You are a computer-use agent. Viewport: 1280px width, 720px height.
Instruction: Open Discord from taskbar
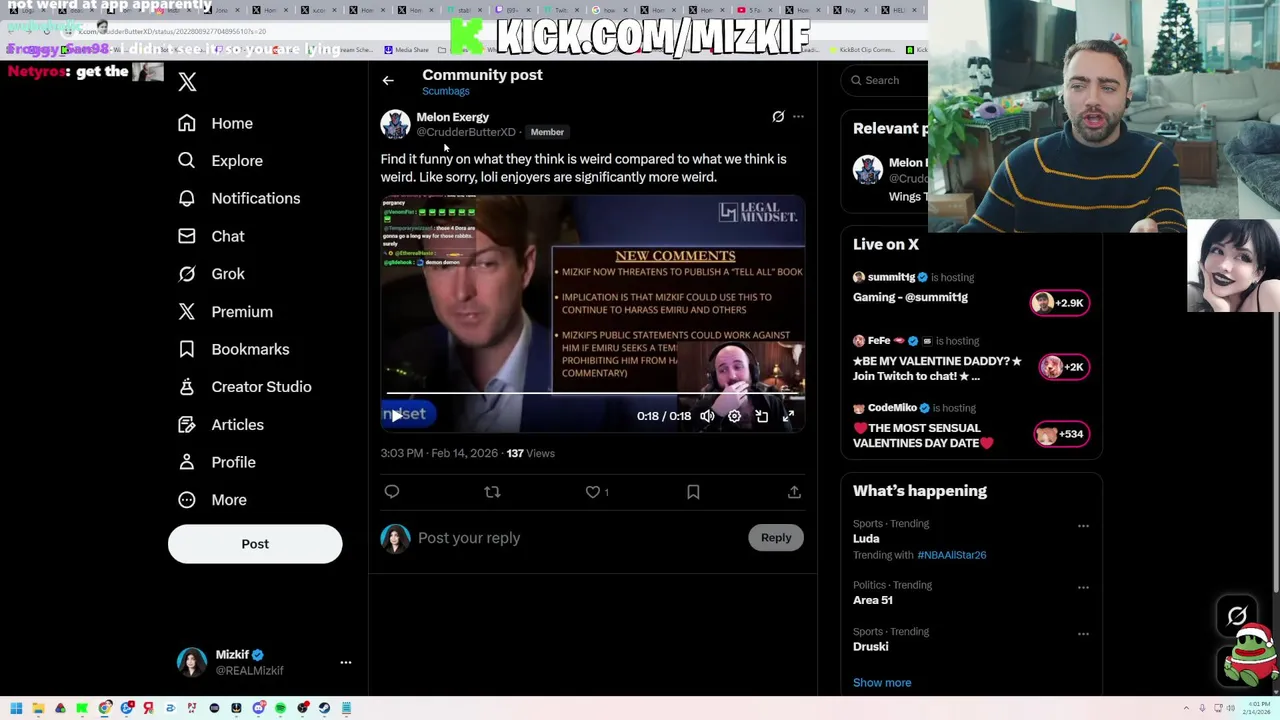(259, 708)
